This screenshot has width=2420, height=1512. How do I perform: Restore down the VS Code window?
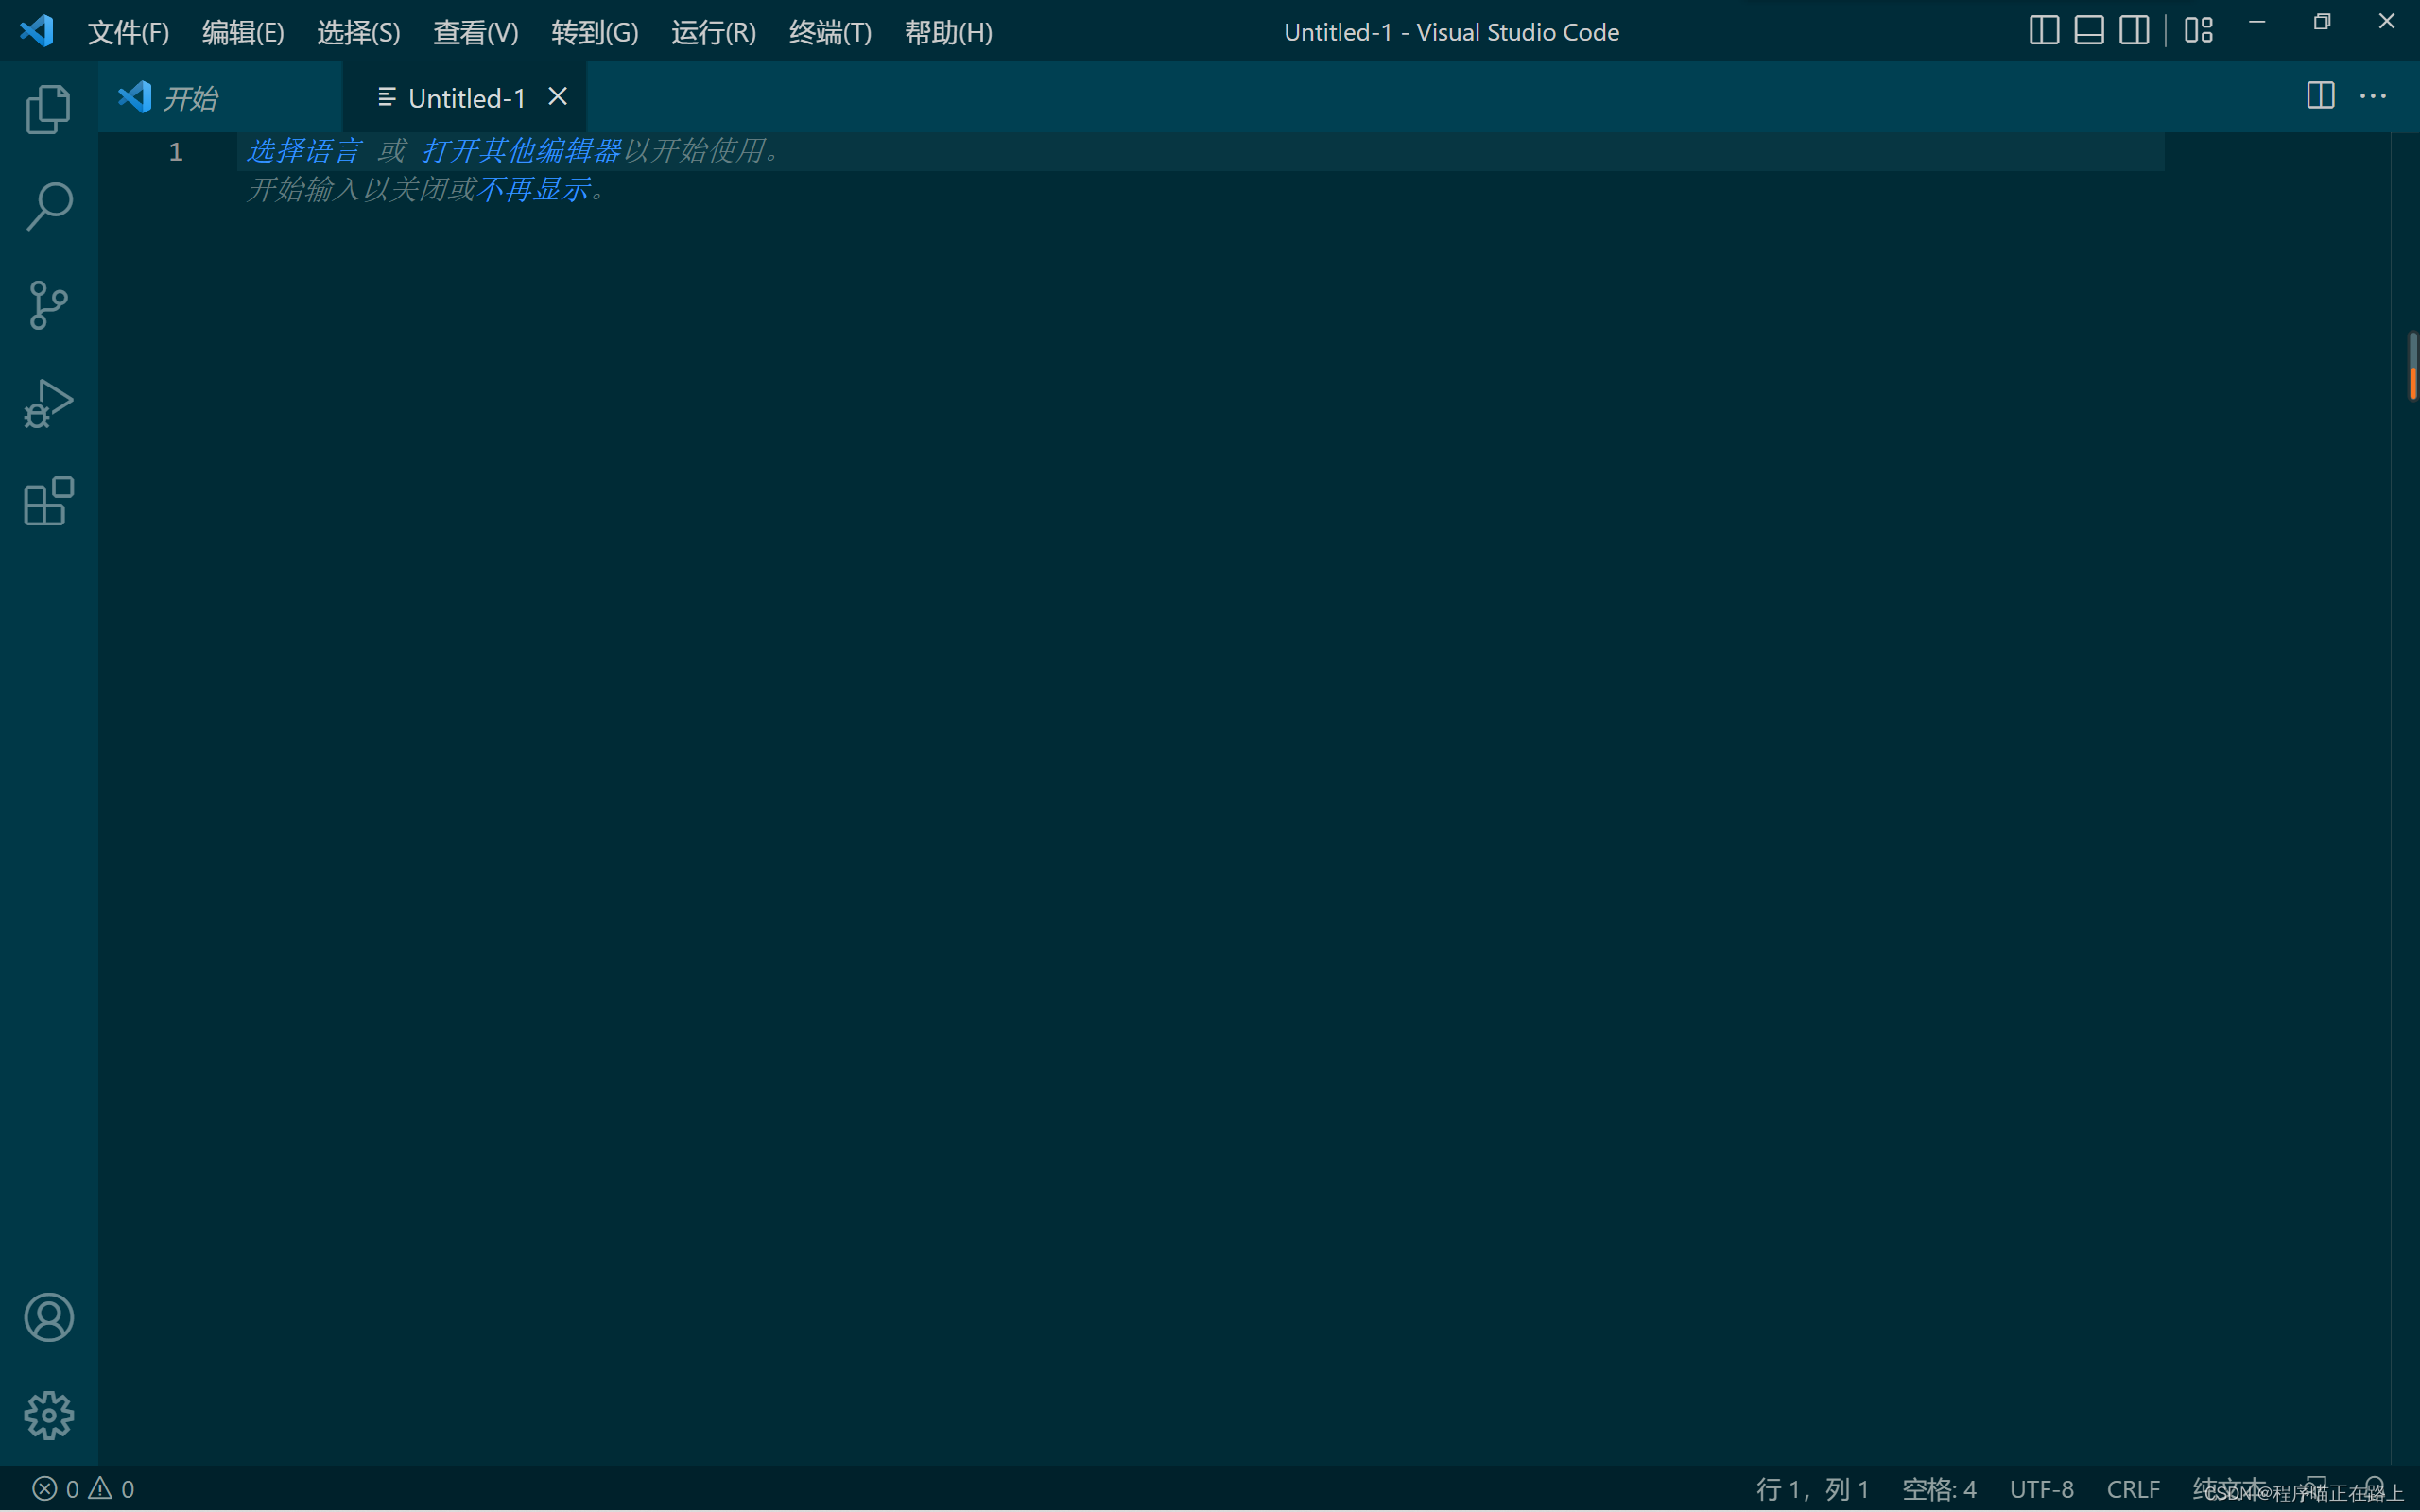tap(2322, 22)
